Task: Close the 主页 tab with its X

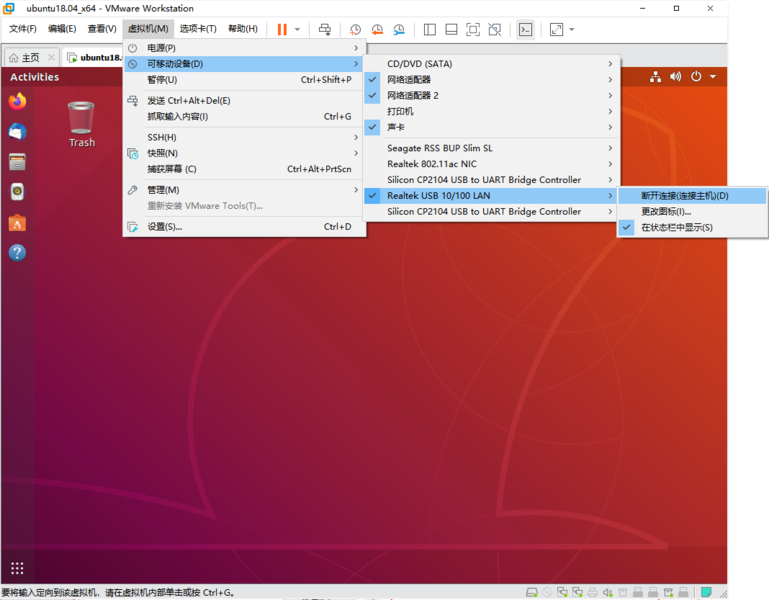Action: 51,57
